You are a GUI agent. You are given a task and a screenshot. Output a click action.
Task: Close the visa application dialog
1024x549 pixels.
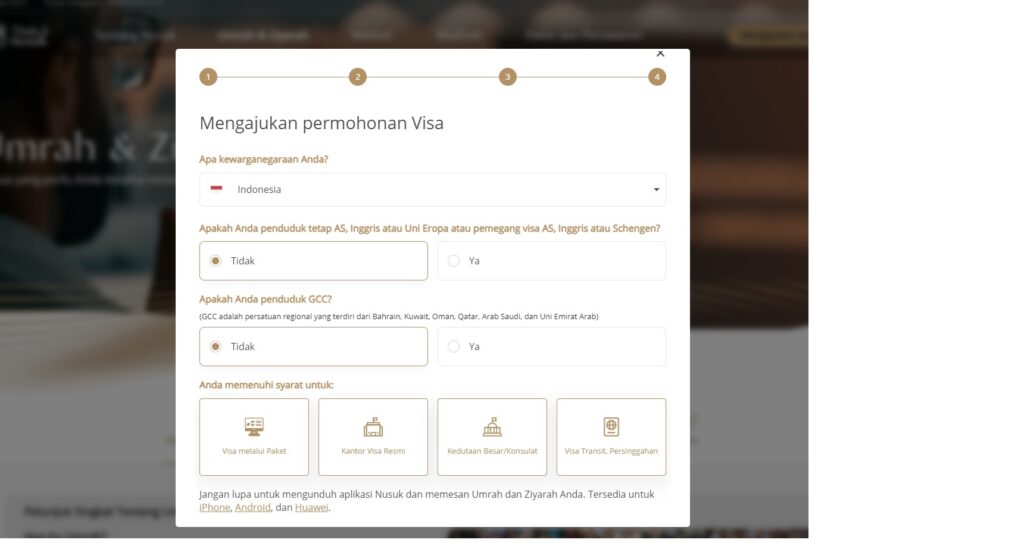pos(660,54)
